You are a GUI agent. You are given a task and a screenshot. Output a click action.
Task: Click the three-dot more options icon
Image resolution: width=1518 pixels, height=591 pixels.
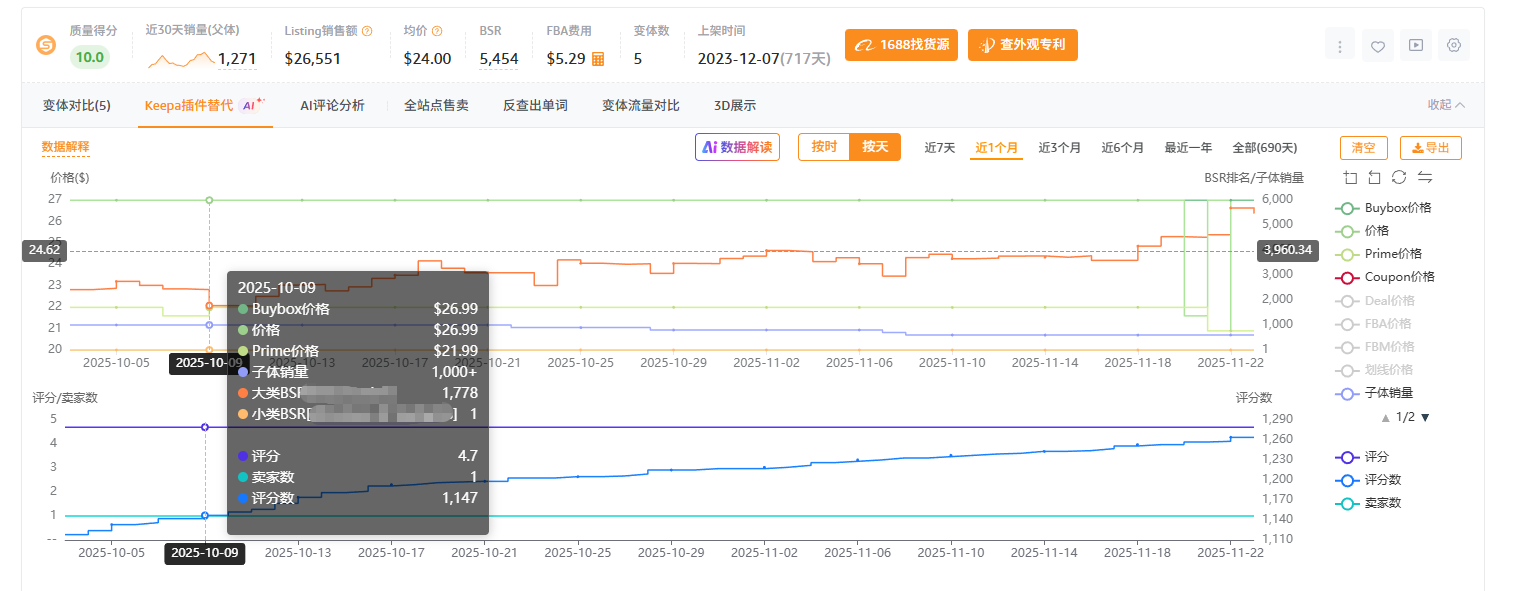tap(1340, 45)
